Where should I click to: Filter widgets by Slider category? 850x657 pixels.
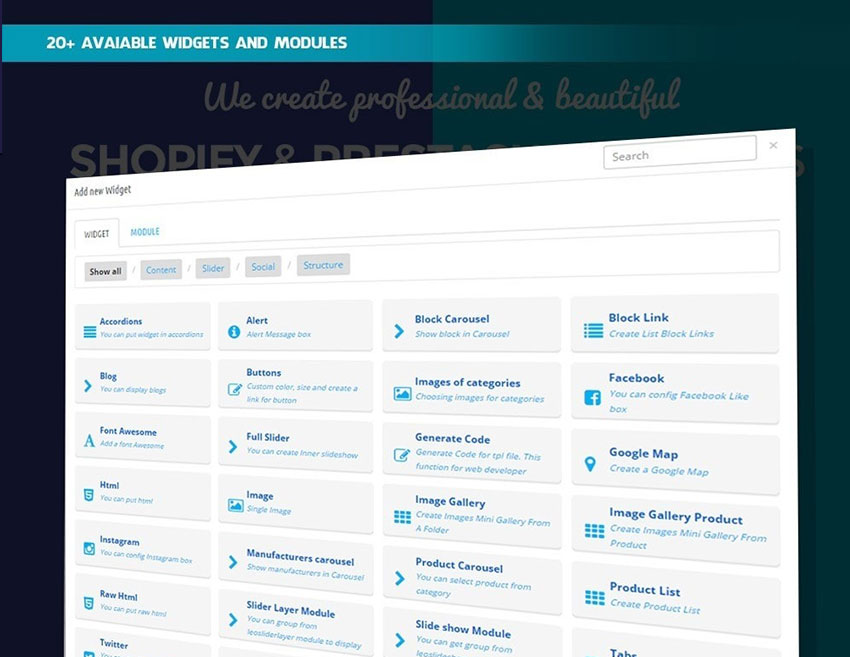[x=213, y=268]
